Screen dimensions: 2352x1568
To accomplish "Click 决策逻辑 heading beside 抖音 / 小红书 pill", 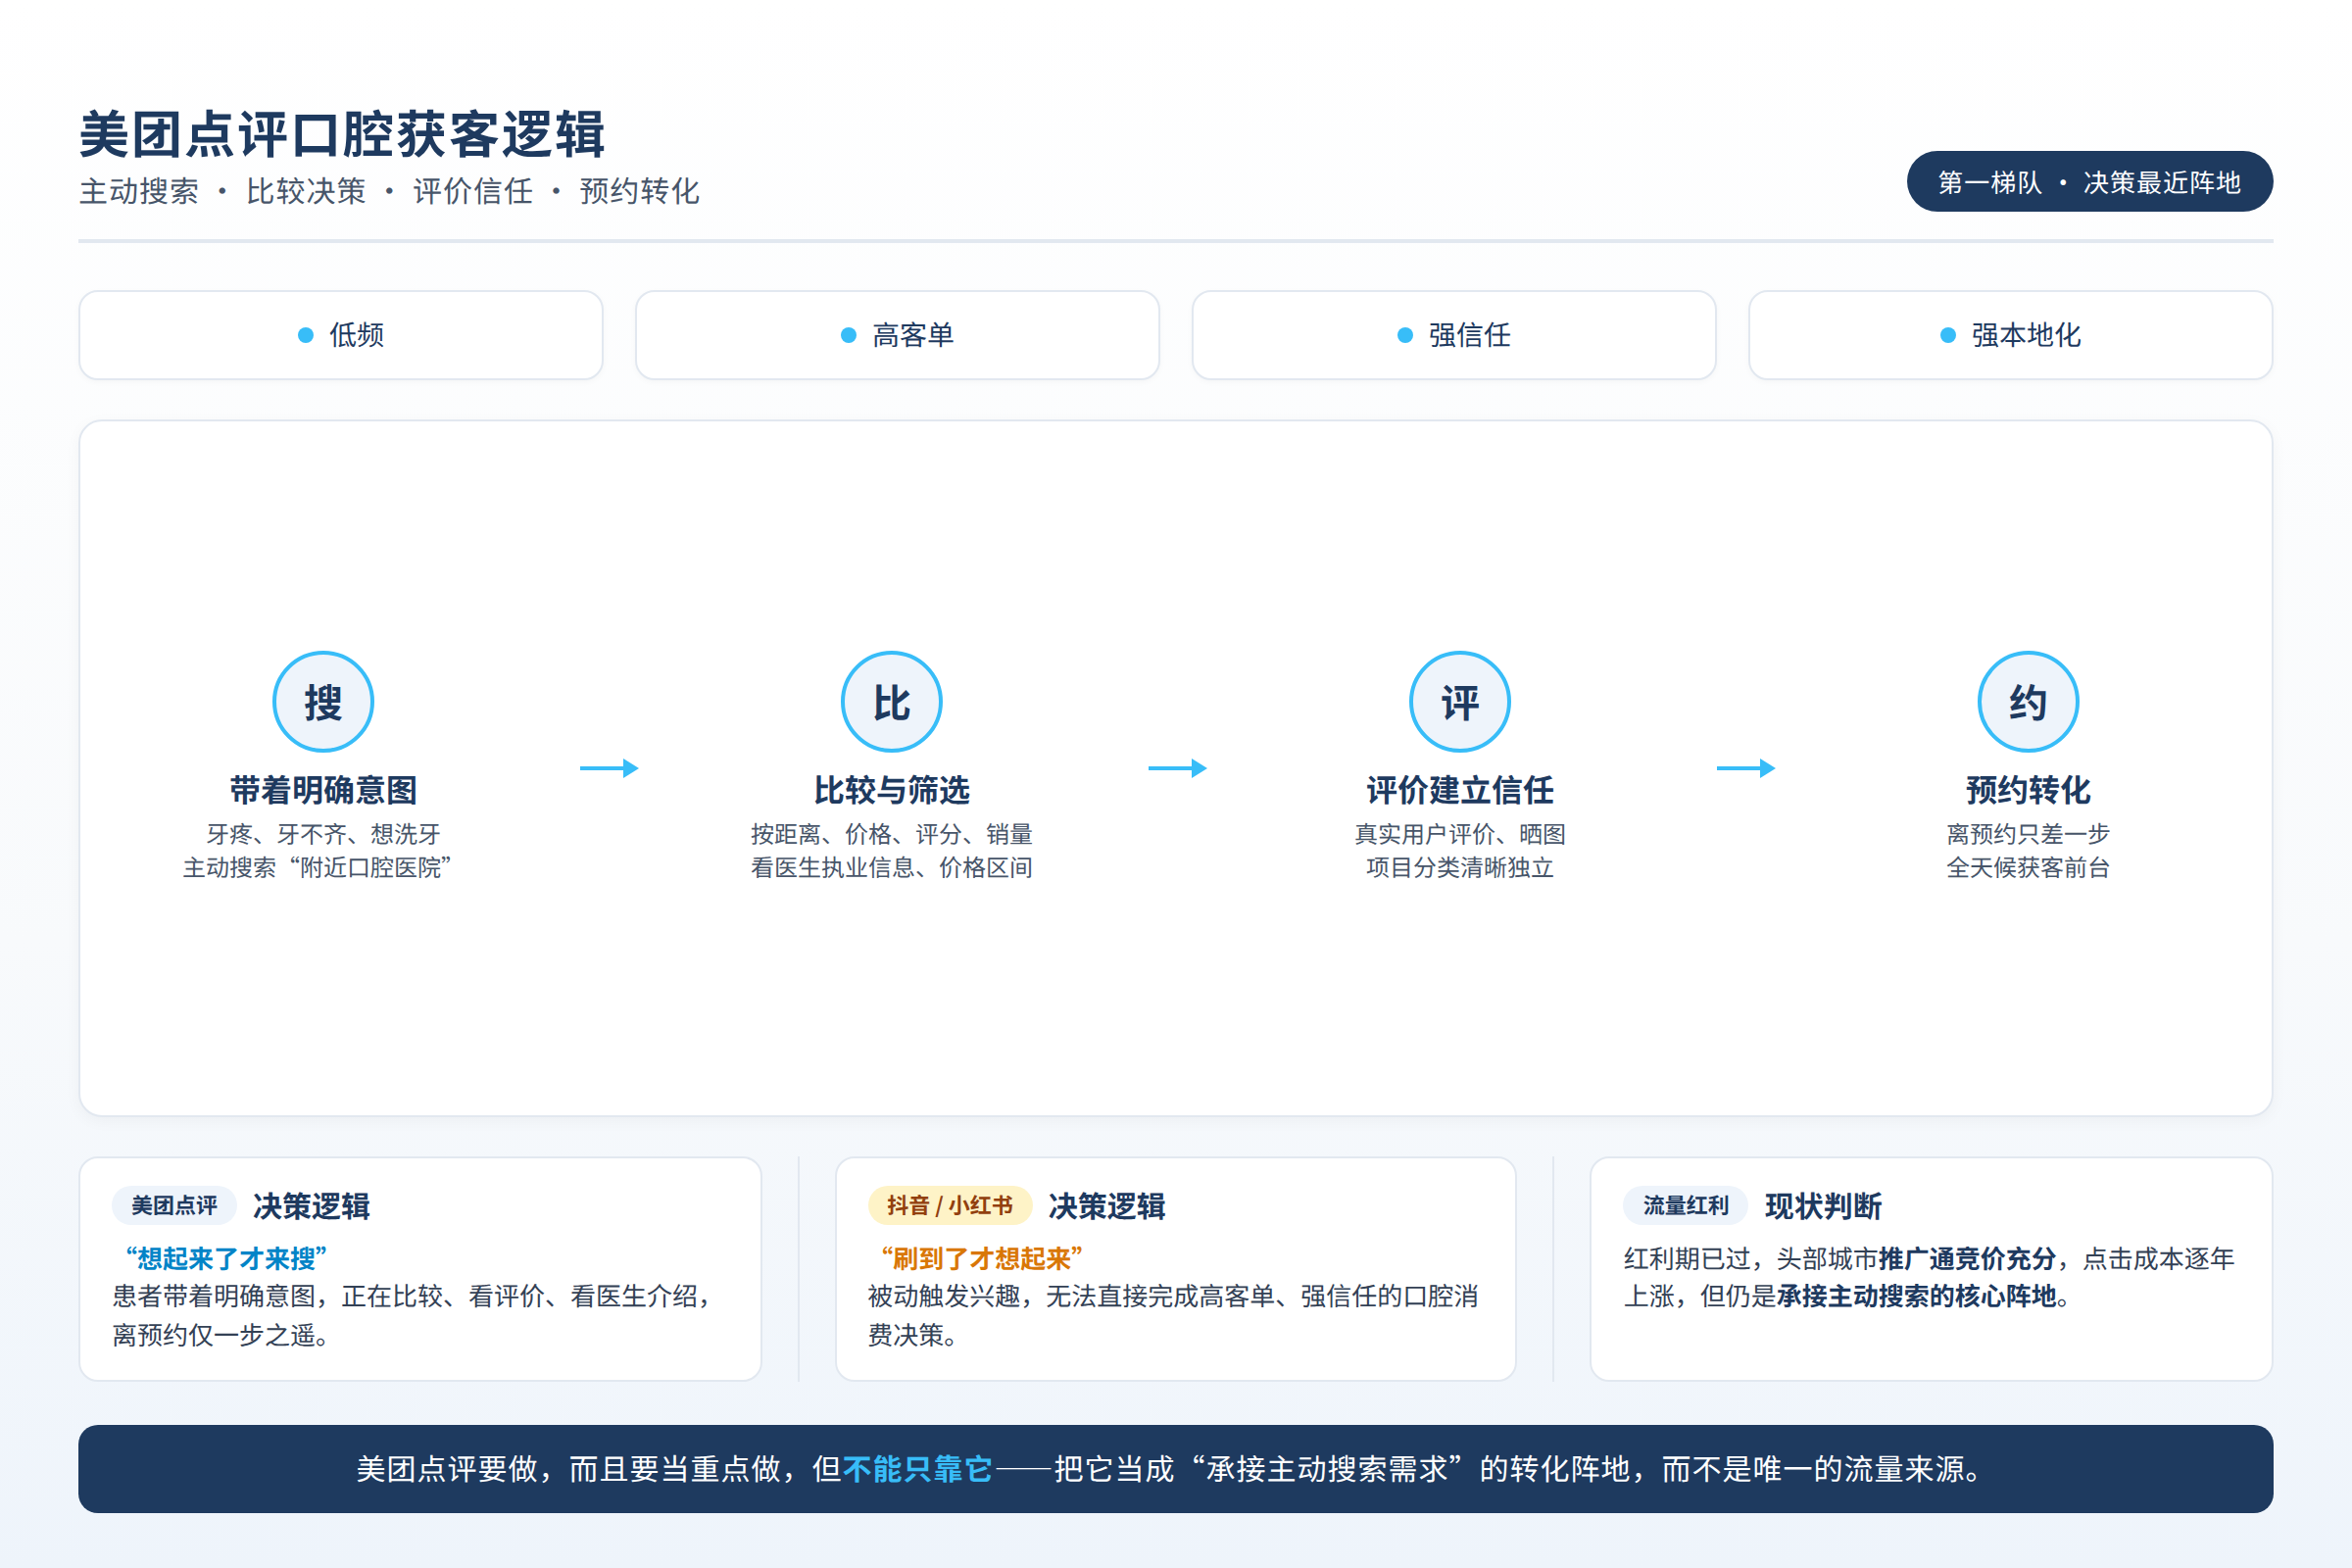I will [1106, 1206].
